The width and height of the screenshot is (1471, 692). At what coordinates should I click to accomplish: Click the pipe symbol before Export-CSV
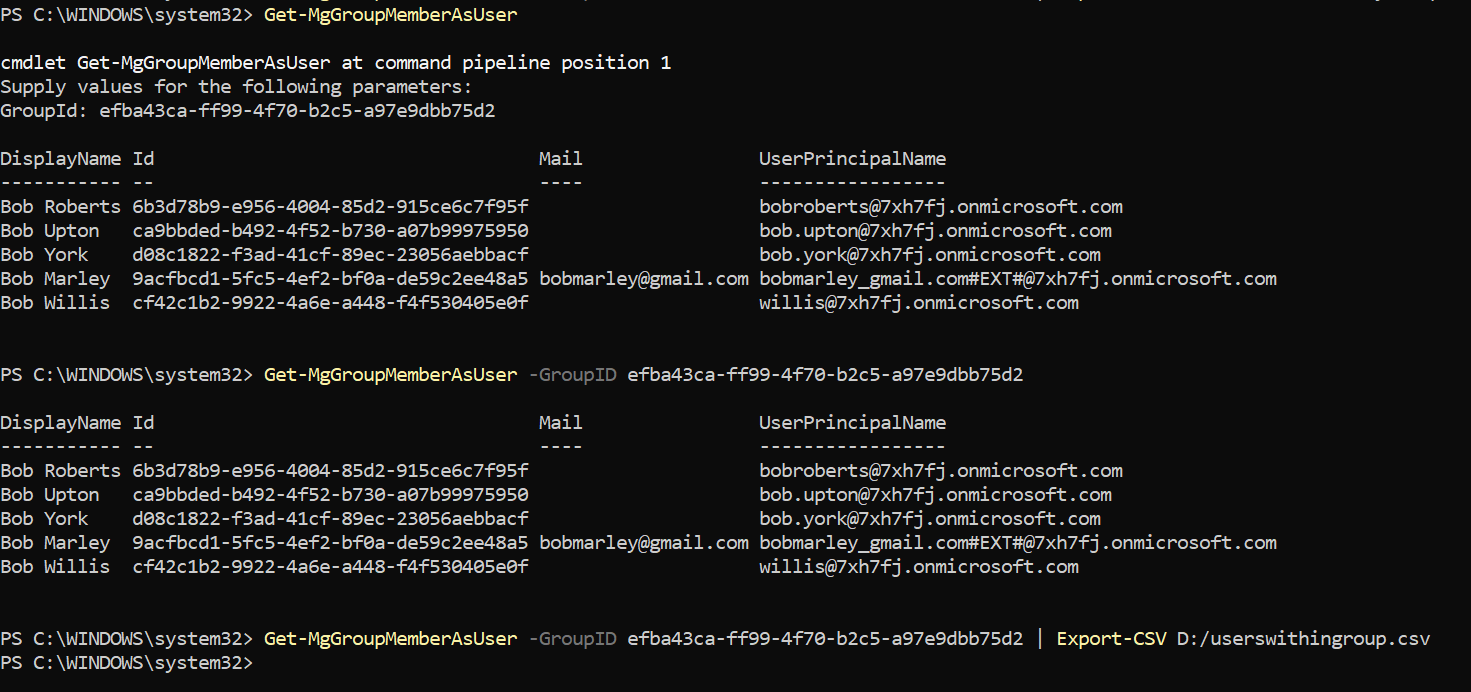click(1040, 639)
